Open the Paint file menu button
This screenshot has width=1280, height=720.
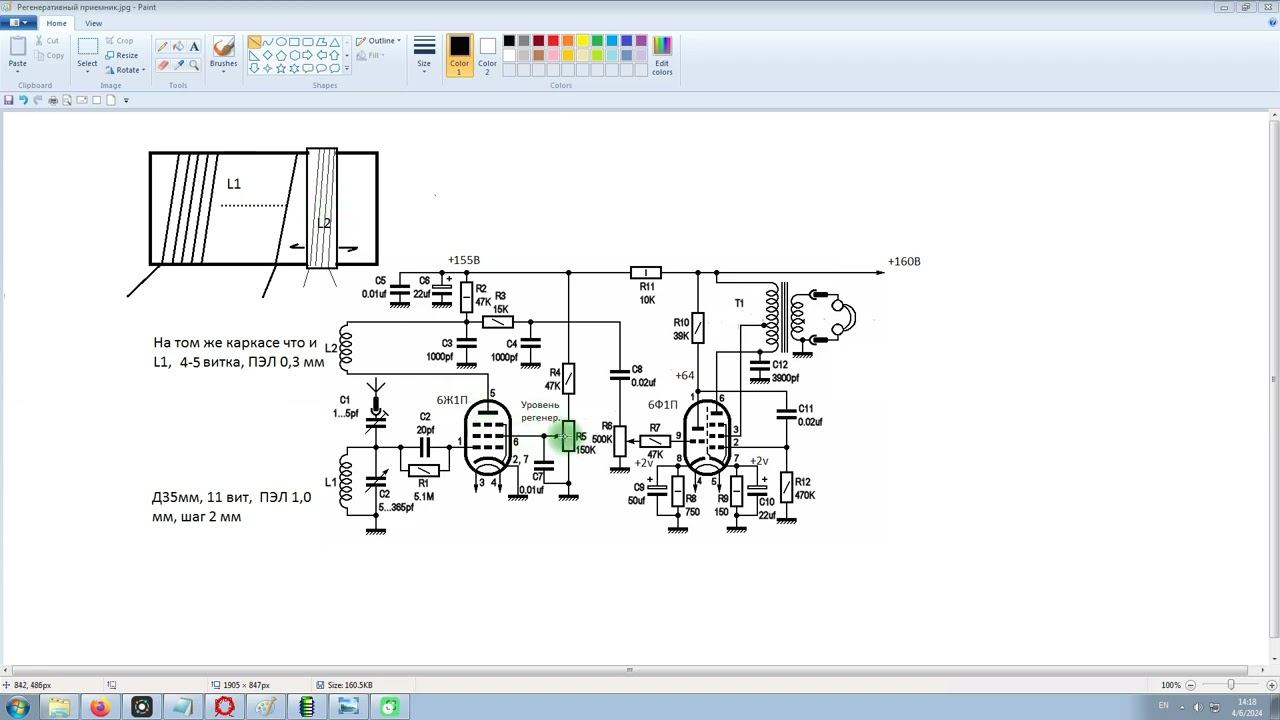(x=18, y=23)
